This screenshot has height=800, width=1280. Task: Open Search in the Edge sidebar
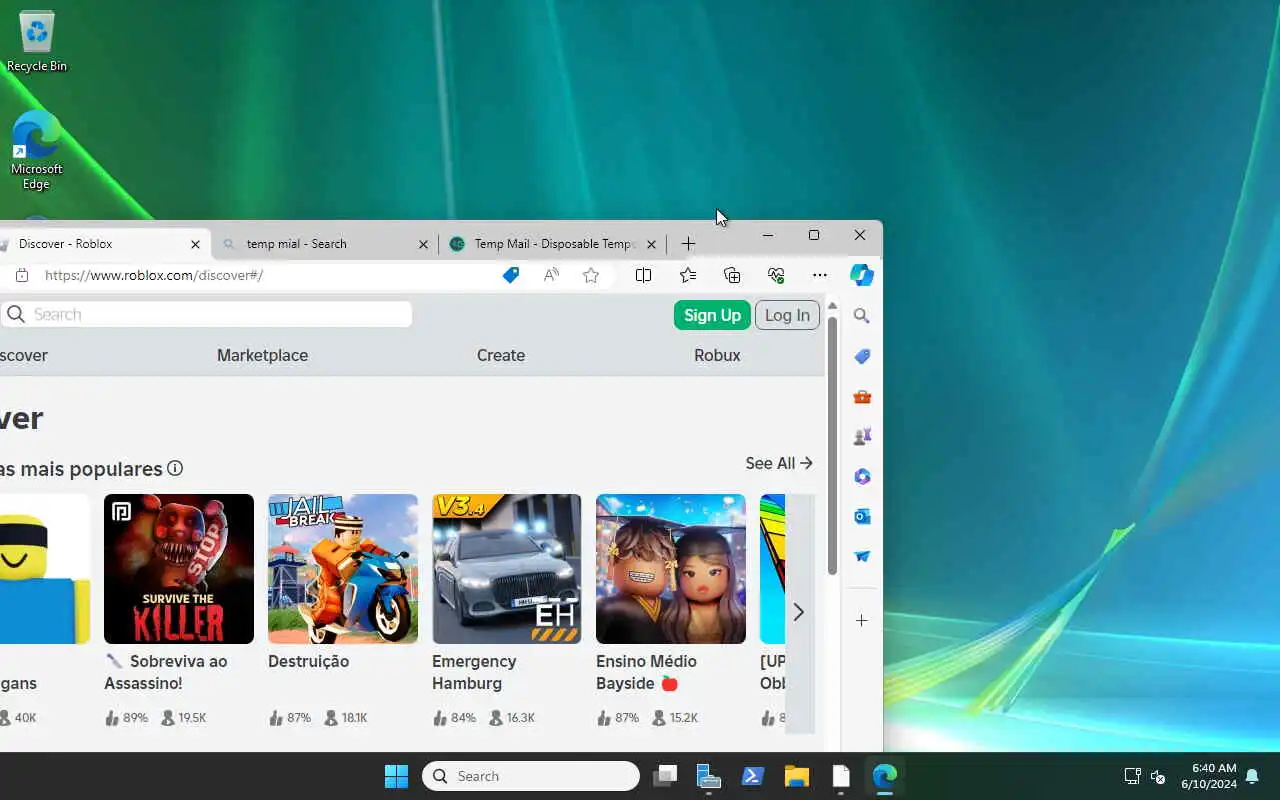[862, 316]
